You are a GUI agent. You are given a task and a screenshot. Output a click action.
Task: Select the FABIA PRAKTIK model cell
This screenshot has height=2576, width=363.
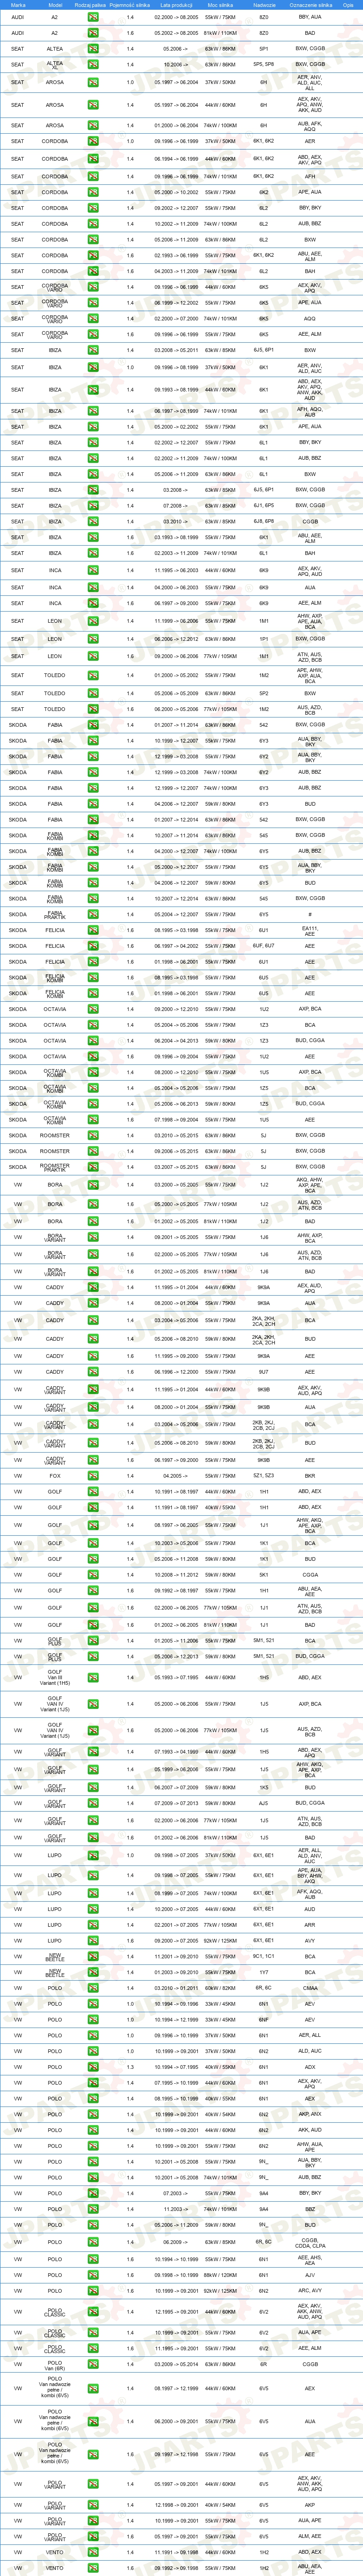pos(54,914)
